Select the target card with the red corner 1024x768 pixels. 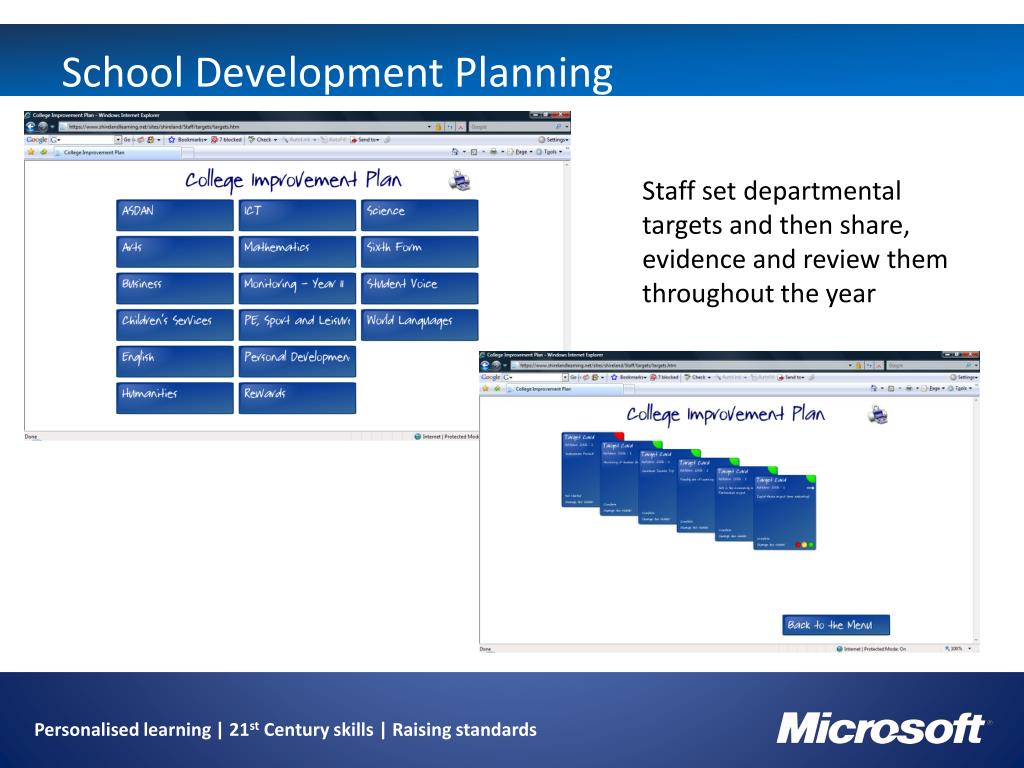pos(581,470)
